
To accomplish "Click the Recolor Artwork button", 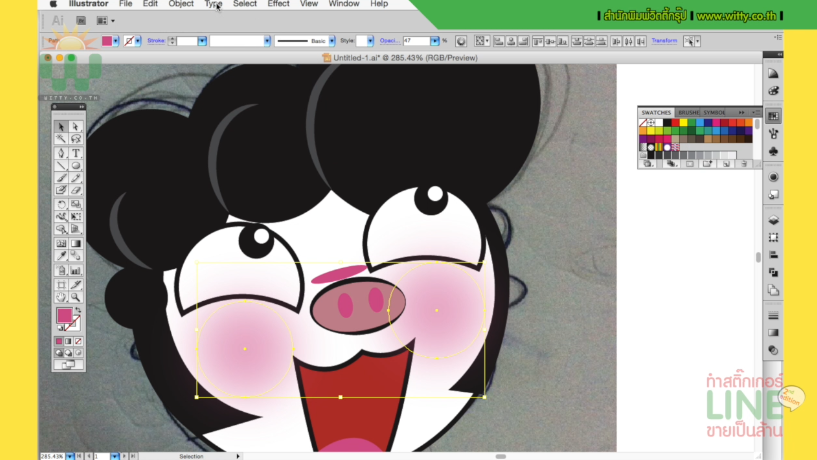I will coord(461,41).
